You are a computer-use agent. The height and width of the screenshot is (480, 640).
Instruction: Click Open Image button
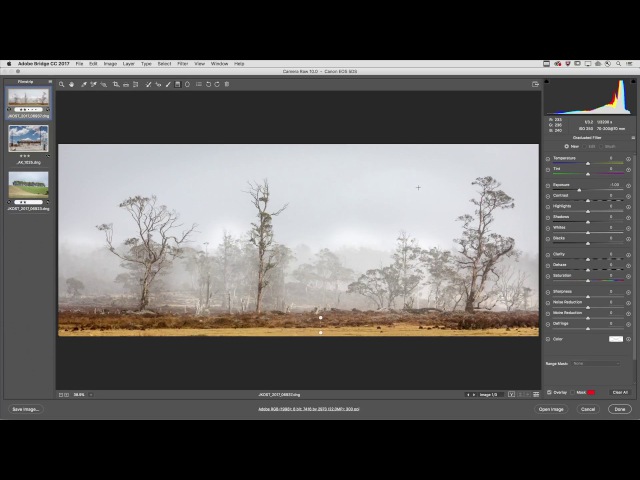[551, 409]
